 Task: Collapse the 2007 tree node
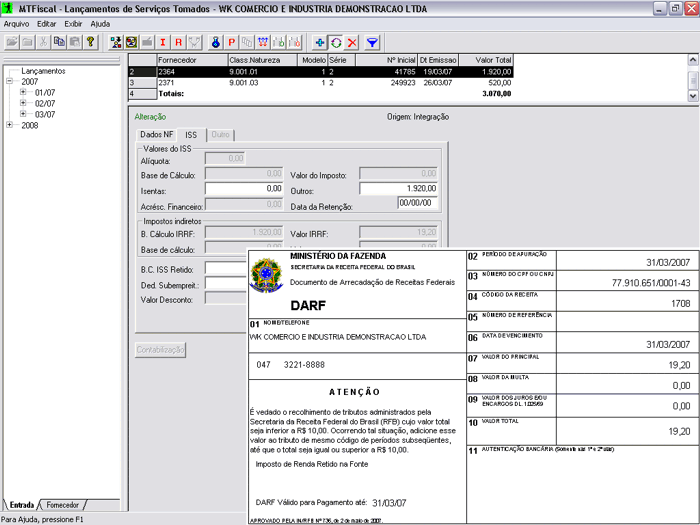click(10, 81)
